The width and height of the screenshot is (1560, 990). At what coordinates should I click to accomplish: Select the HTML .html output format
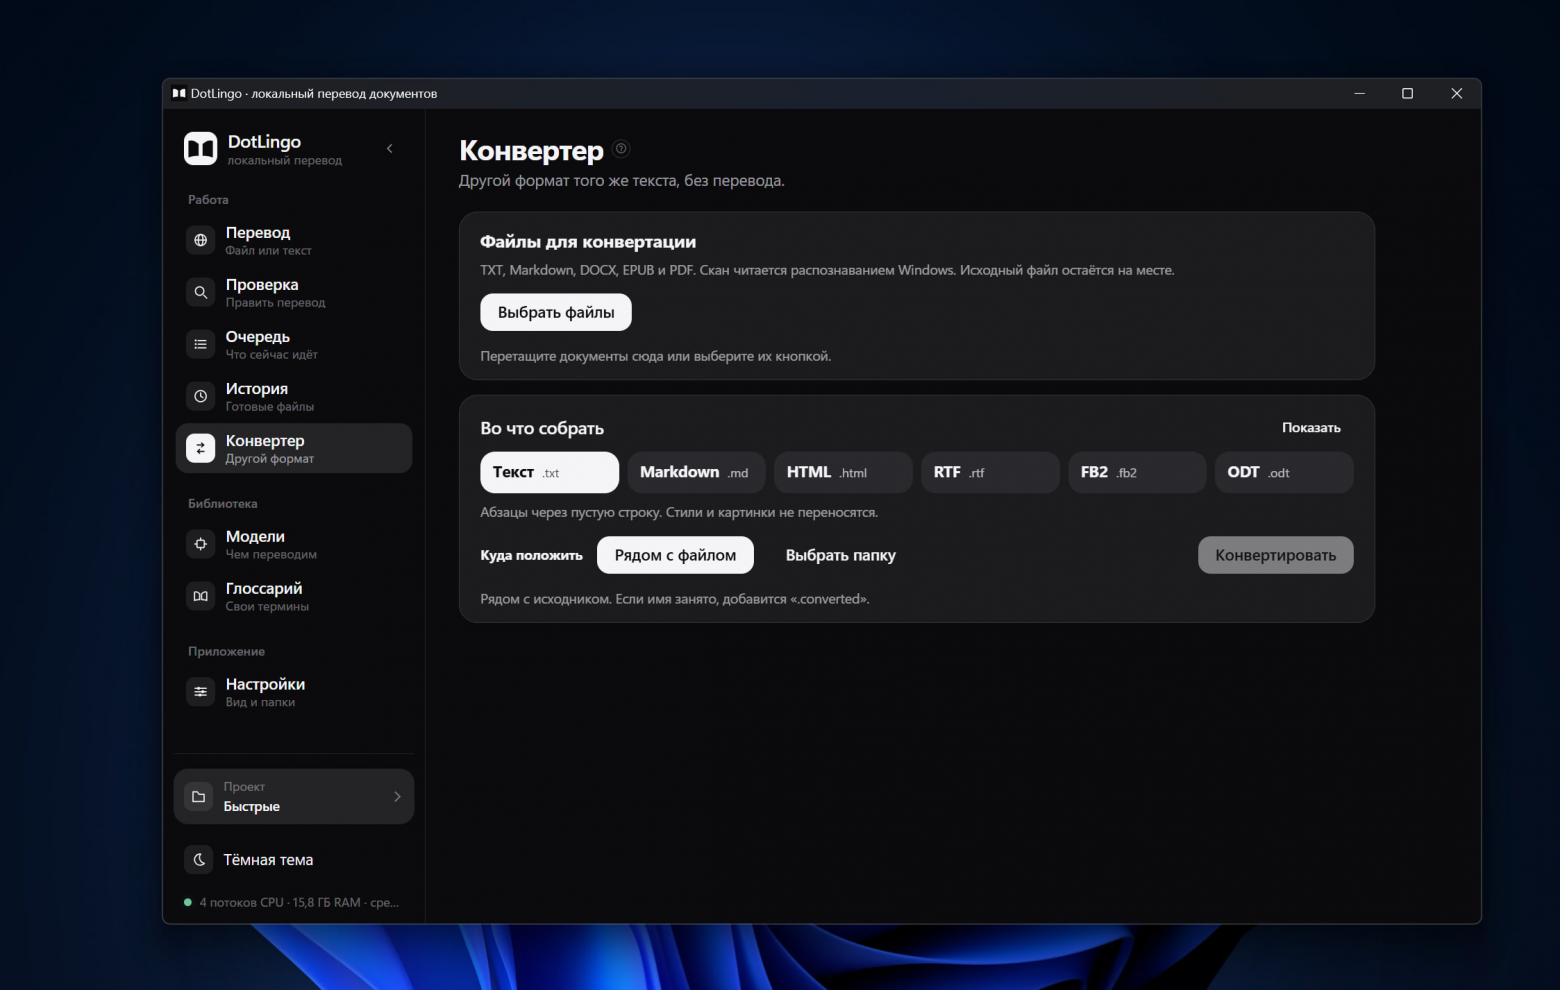pos(844,472)
